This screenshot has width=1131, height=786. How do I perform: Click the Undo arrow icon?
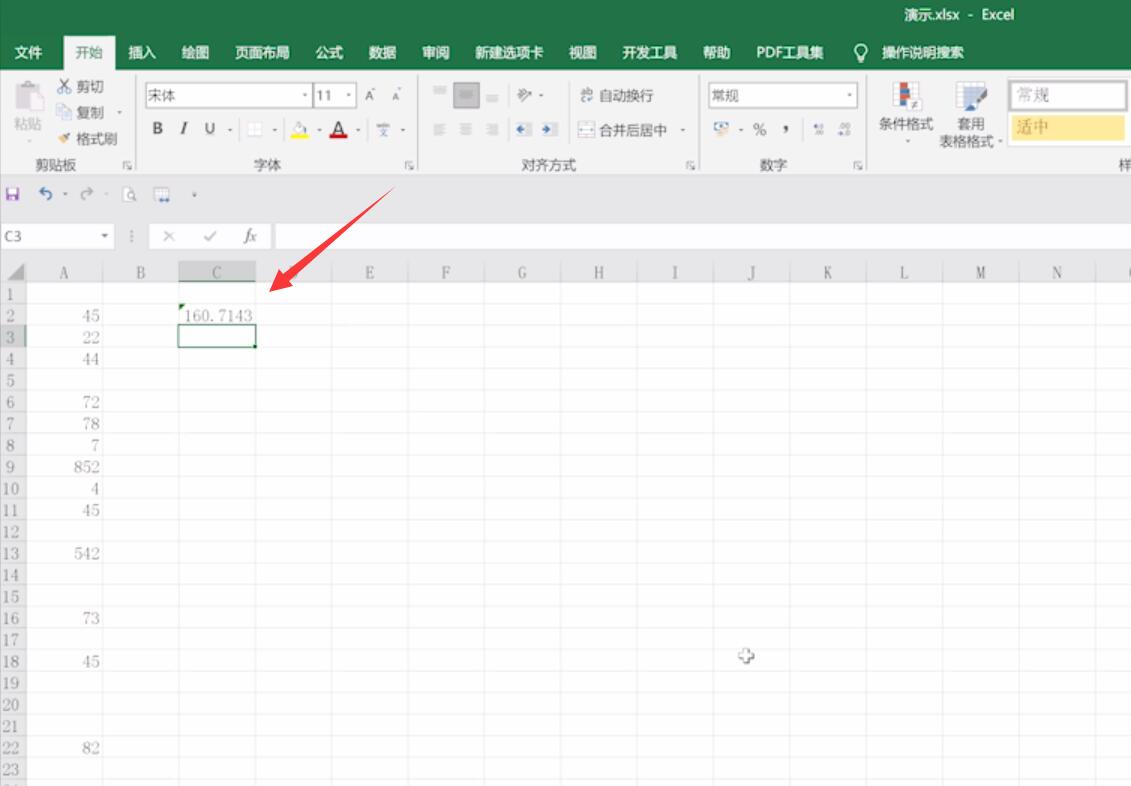point(45,194)
